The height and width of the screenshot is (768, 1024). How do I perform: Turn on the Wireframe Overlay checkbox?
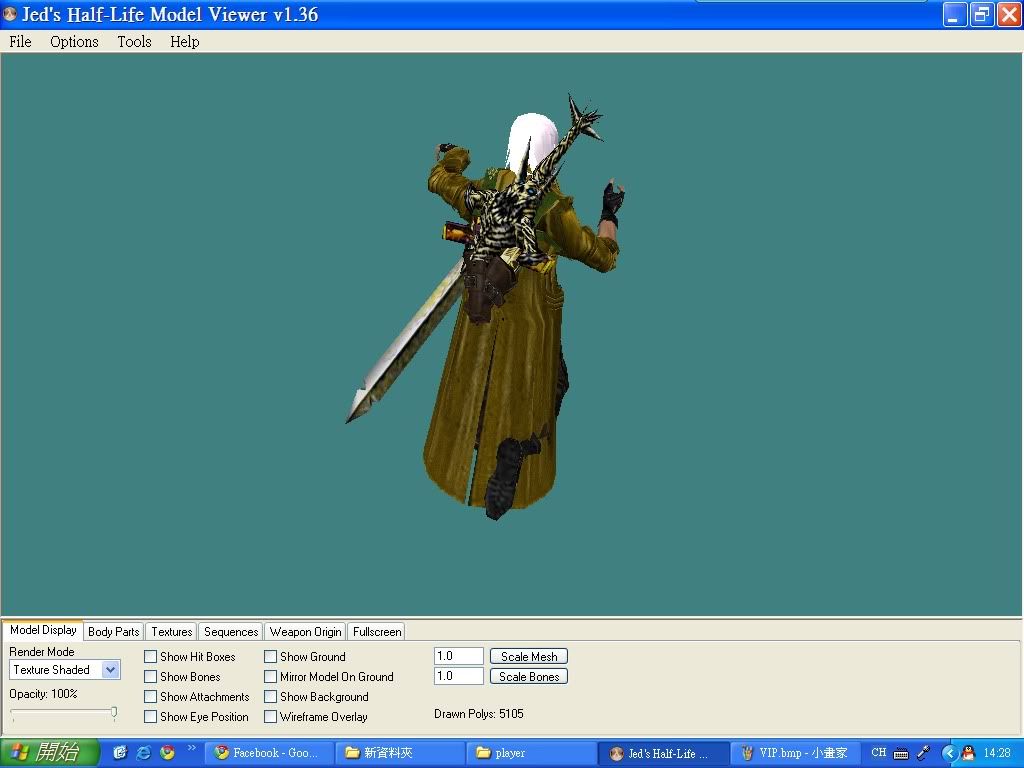tap(271, 717)
